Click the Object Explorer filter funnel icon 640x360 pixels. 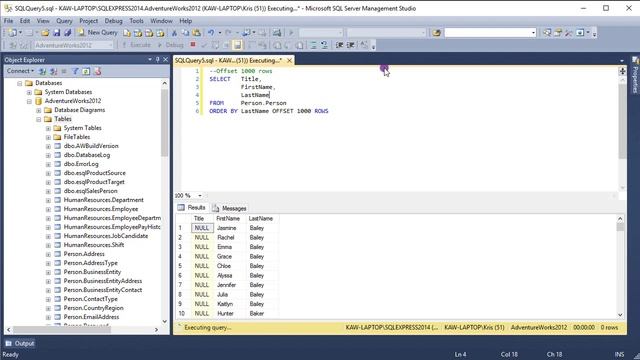pyautogui.click(x=75, y=71)
